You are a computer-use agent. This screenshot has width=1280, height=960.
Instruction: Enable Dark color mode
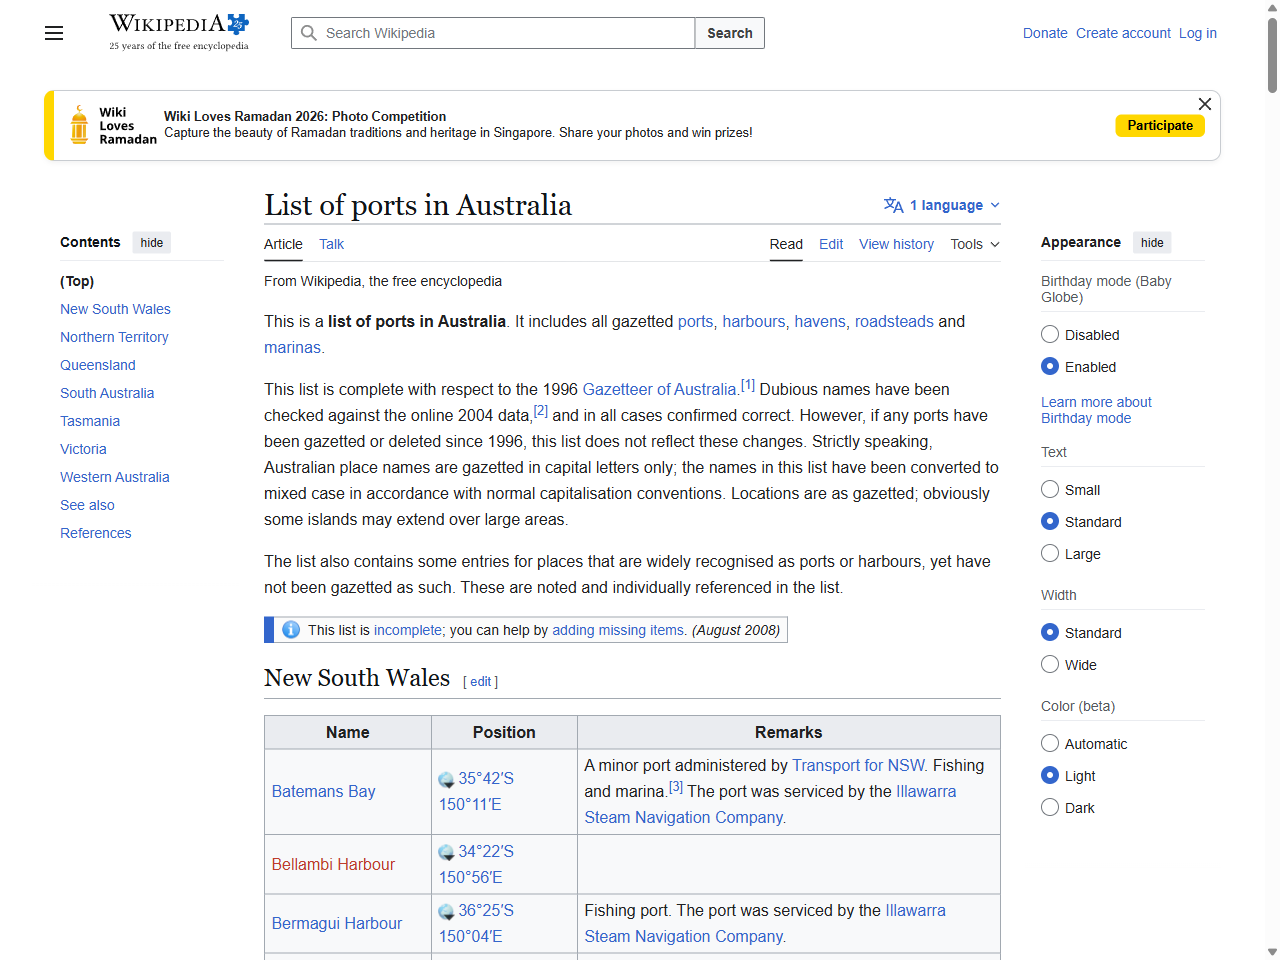click(1050, 807)
